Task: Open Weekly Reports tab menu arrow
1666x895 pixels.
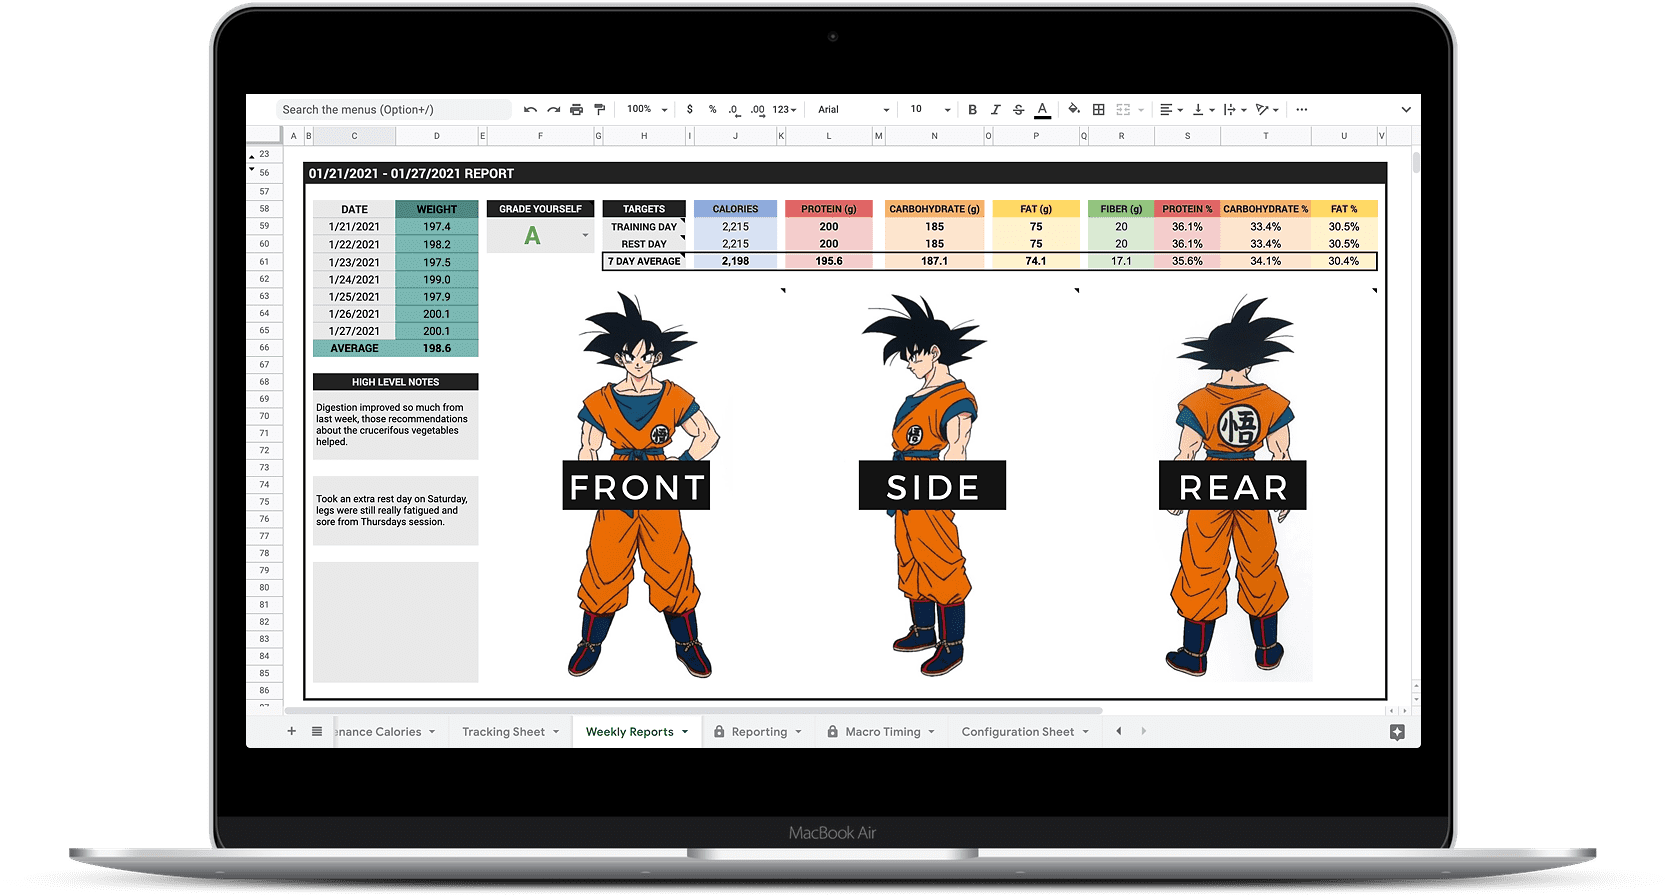Action: click(x=685, y=732)
